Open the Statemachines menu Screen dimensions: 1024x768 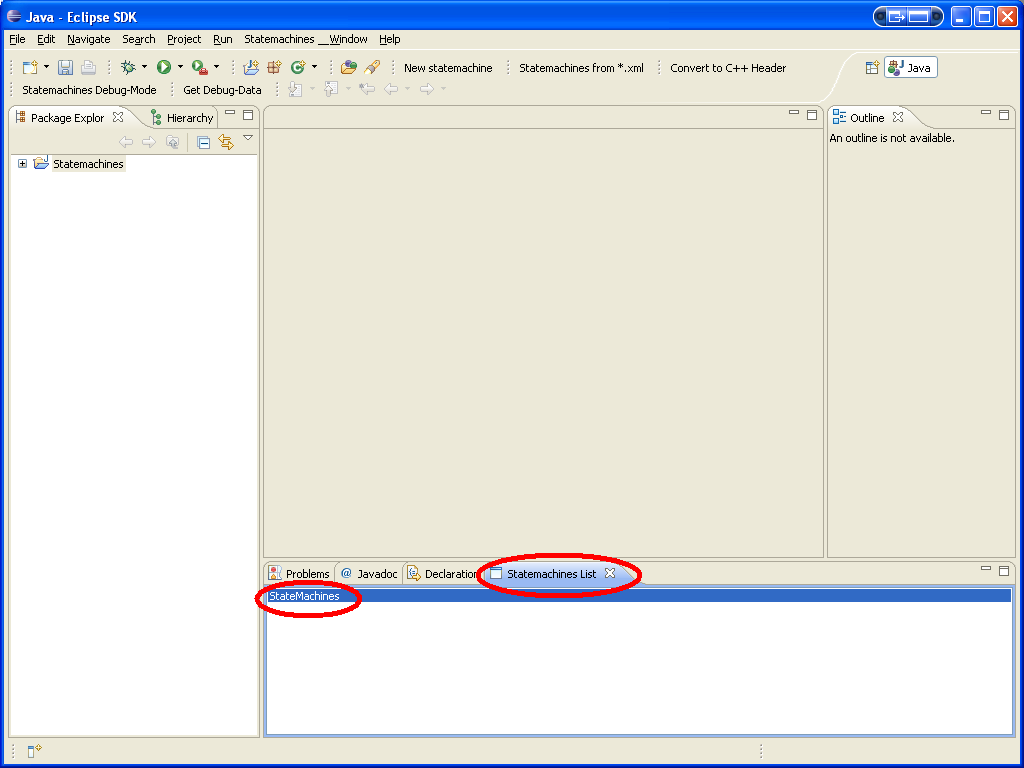[280, 39]
